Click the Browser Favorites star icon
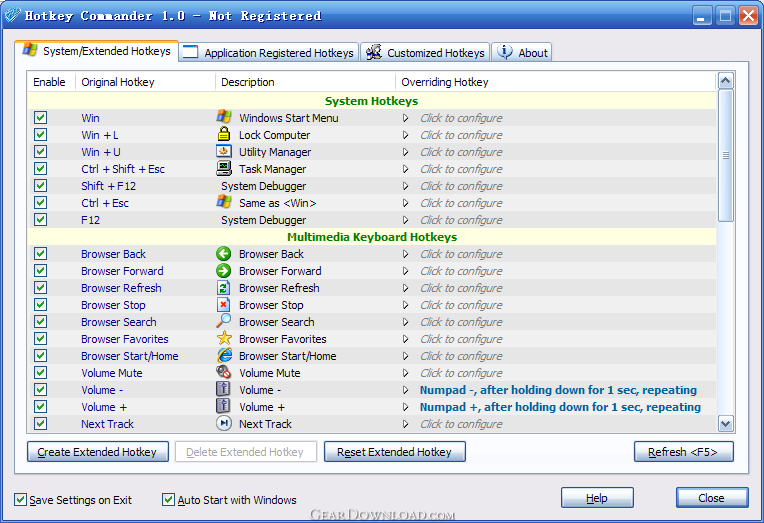The height and width of the screenshot is (523, 764). click(224, 339)
